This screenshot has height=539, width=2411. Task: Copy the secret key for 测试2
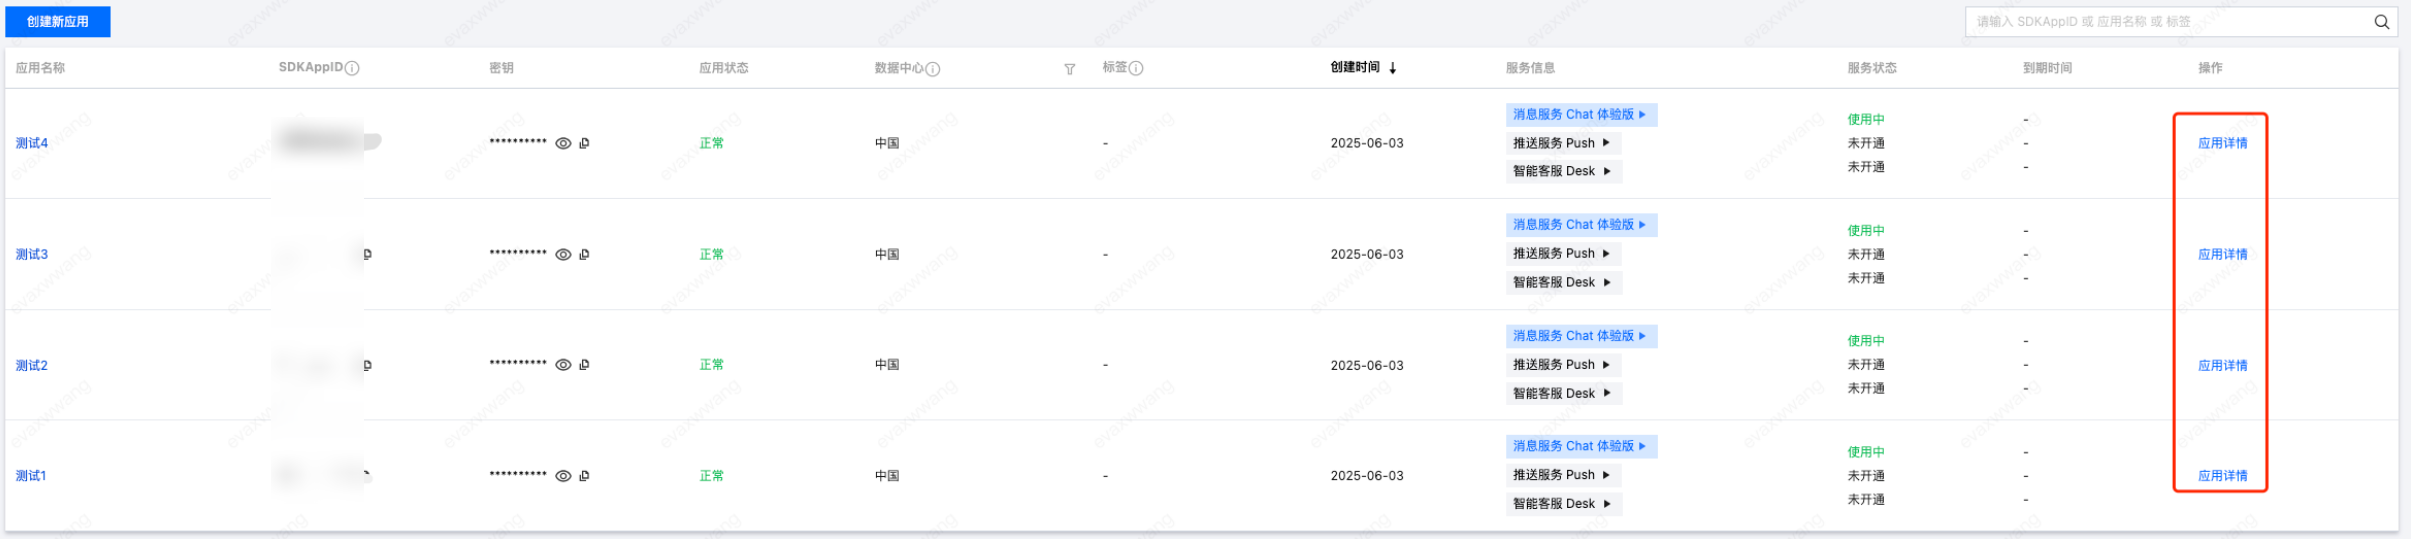pos(584,365)
